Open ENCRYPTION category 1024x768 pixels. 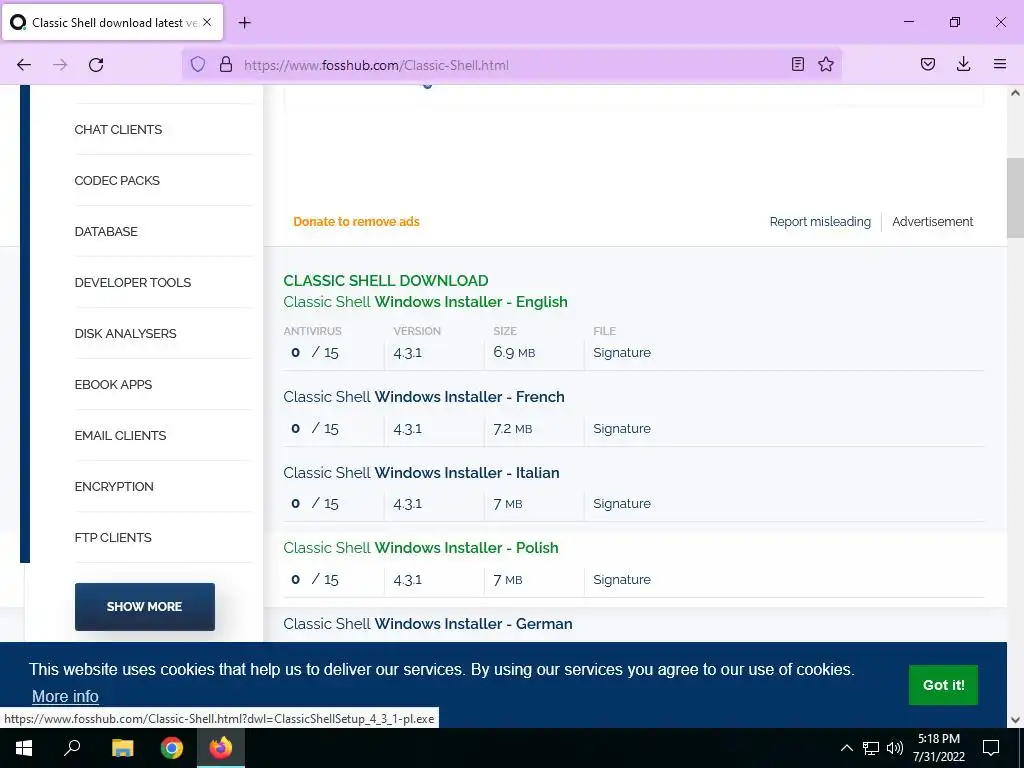[x=114, y=486]
